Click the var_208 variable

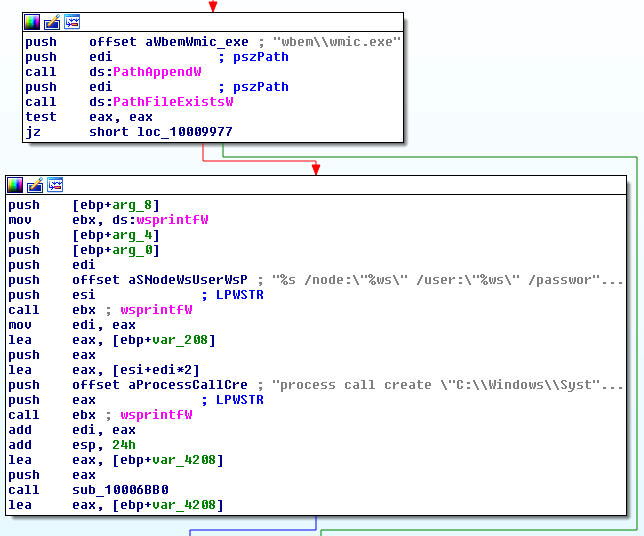180,340
